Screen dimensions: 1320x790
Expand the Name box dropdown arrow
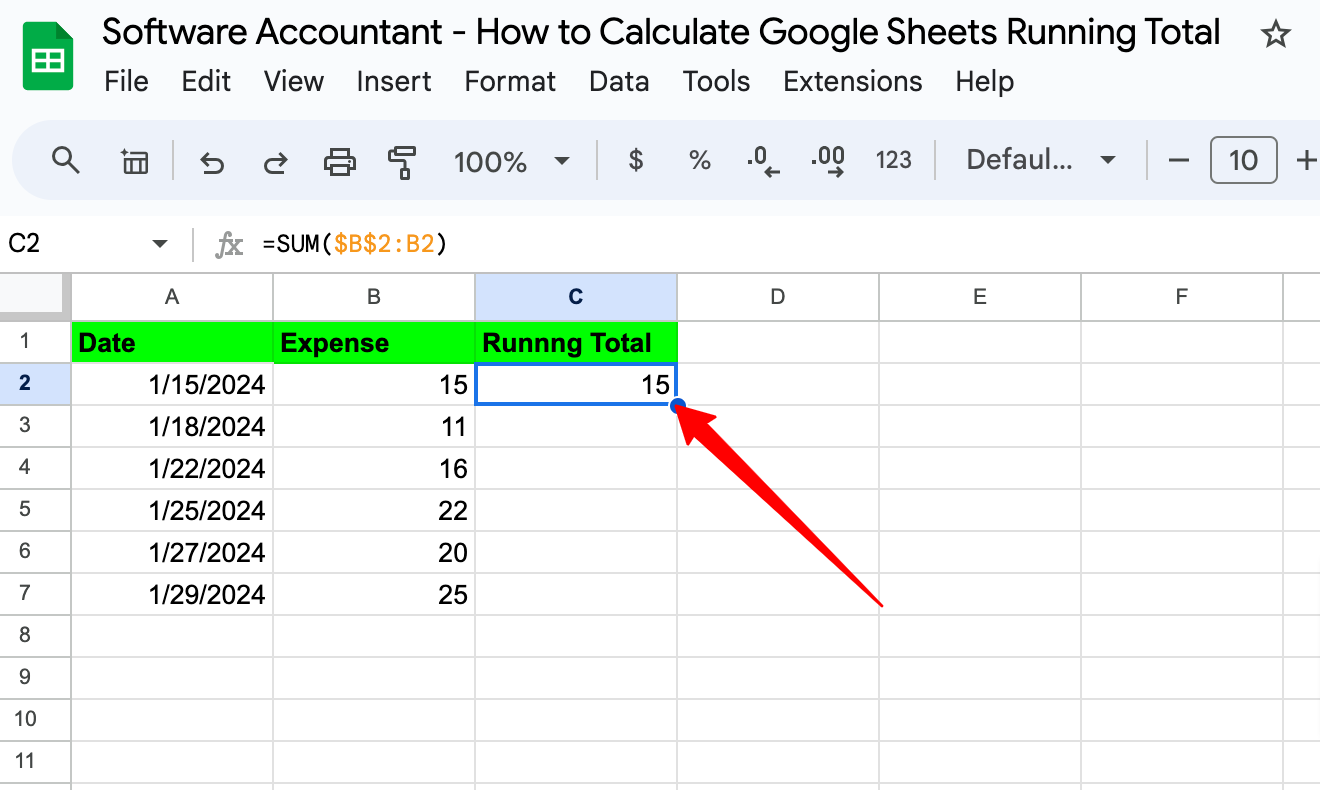pos(160,244)
